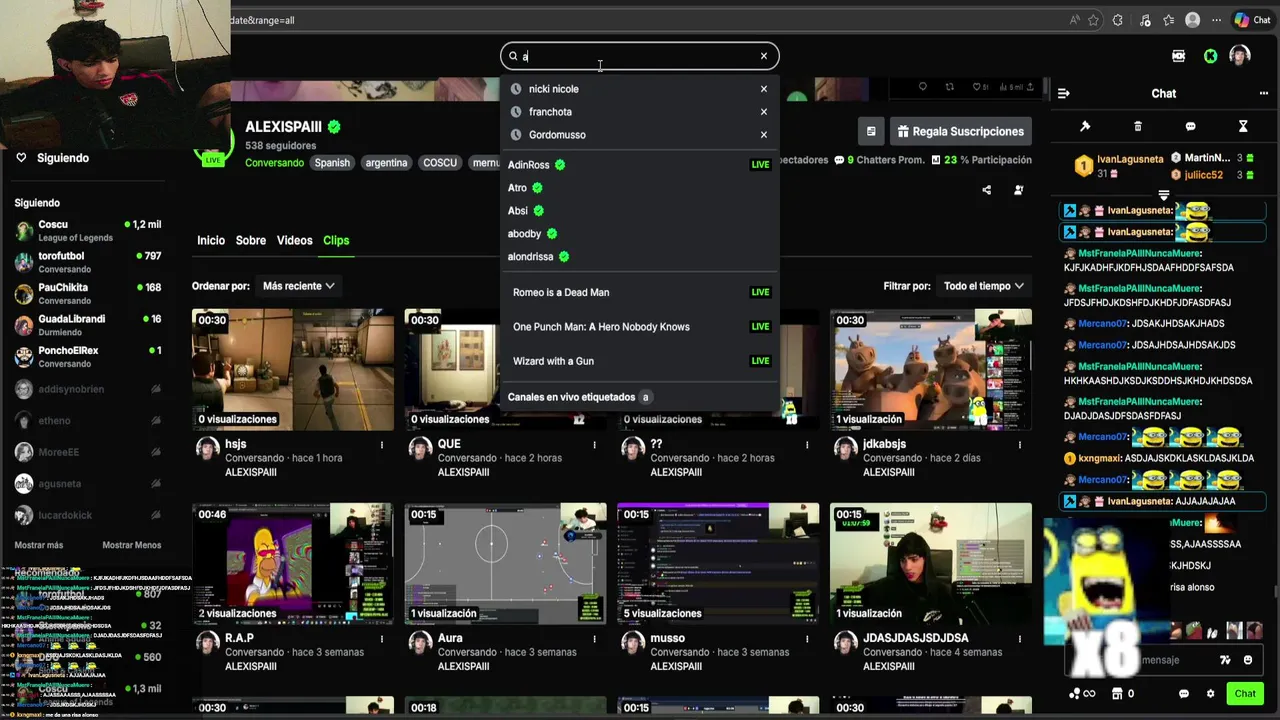This screenshot has width=1280, height=720.
Task: Open three-dot menu for 'musso' clip
Action: click(x=808, y=639)
